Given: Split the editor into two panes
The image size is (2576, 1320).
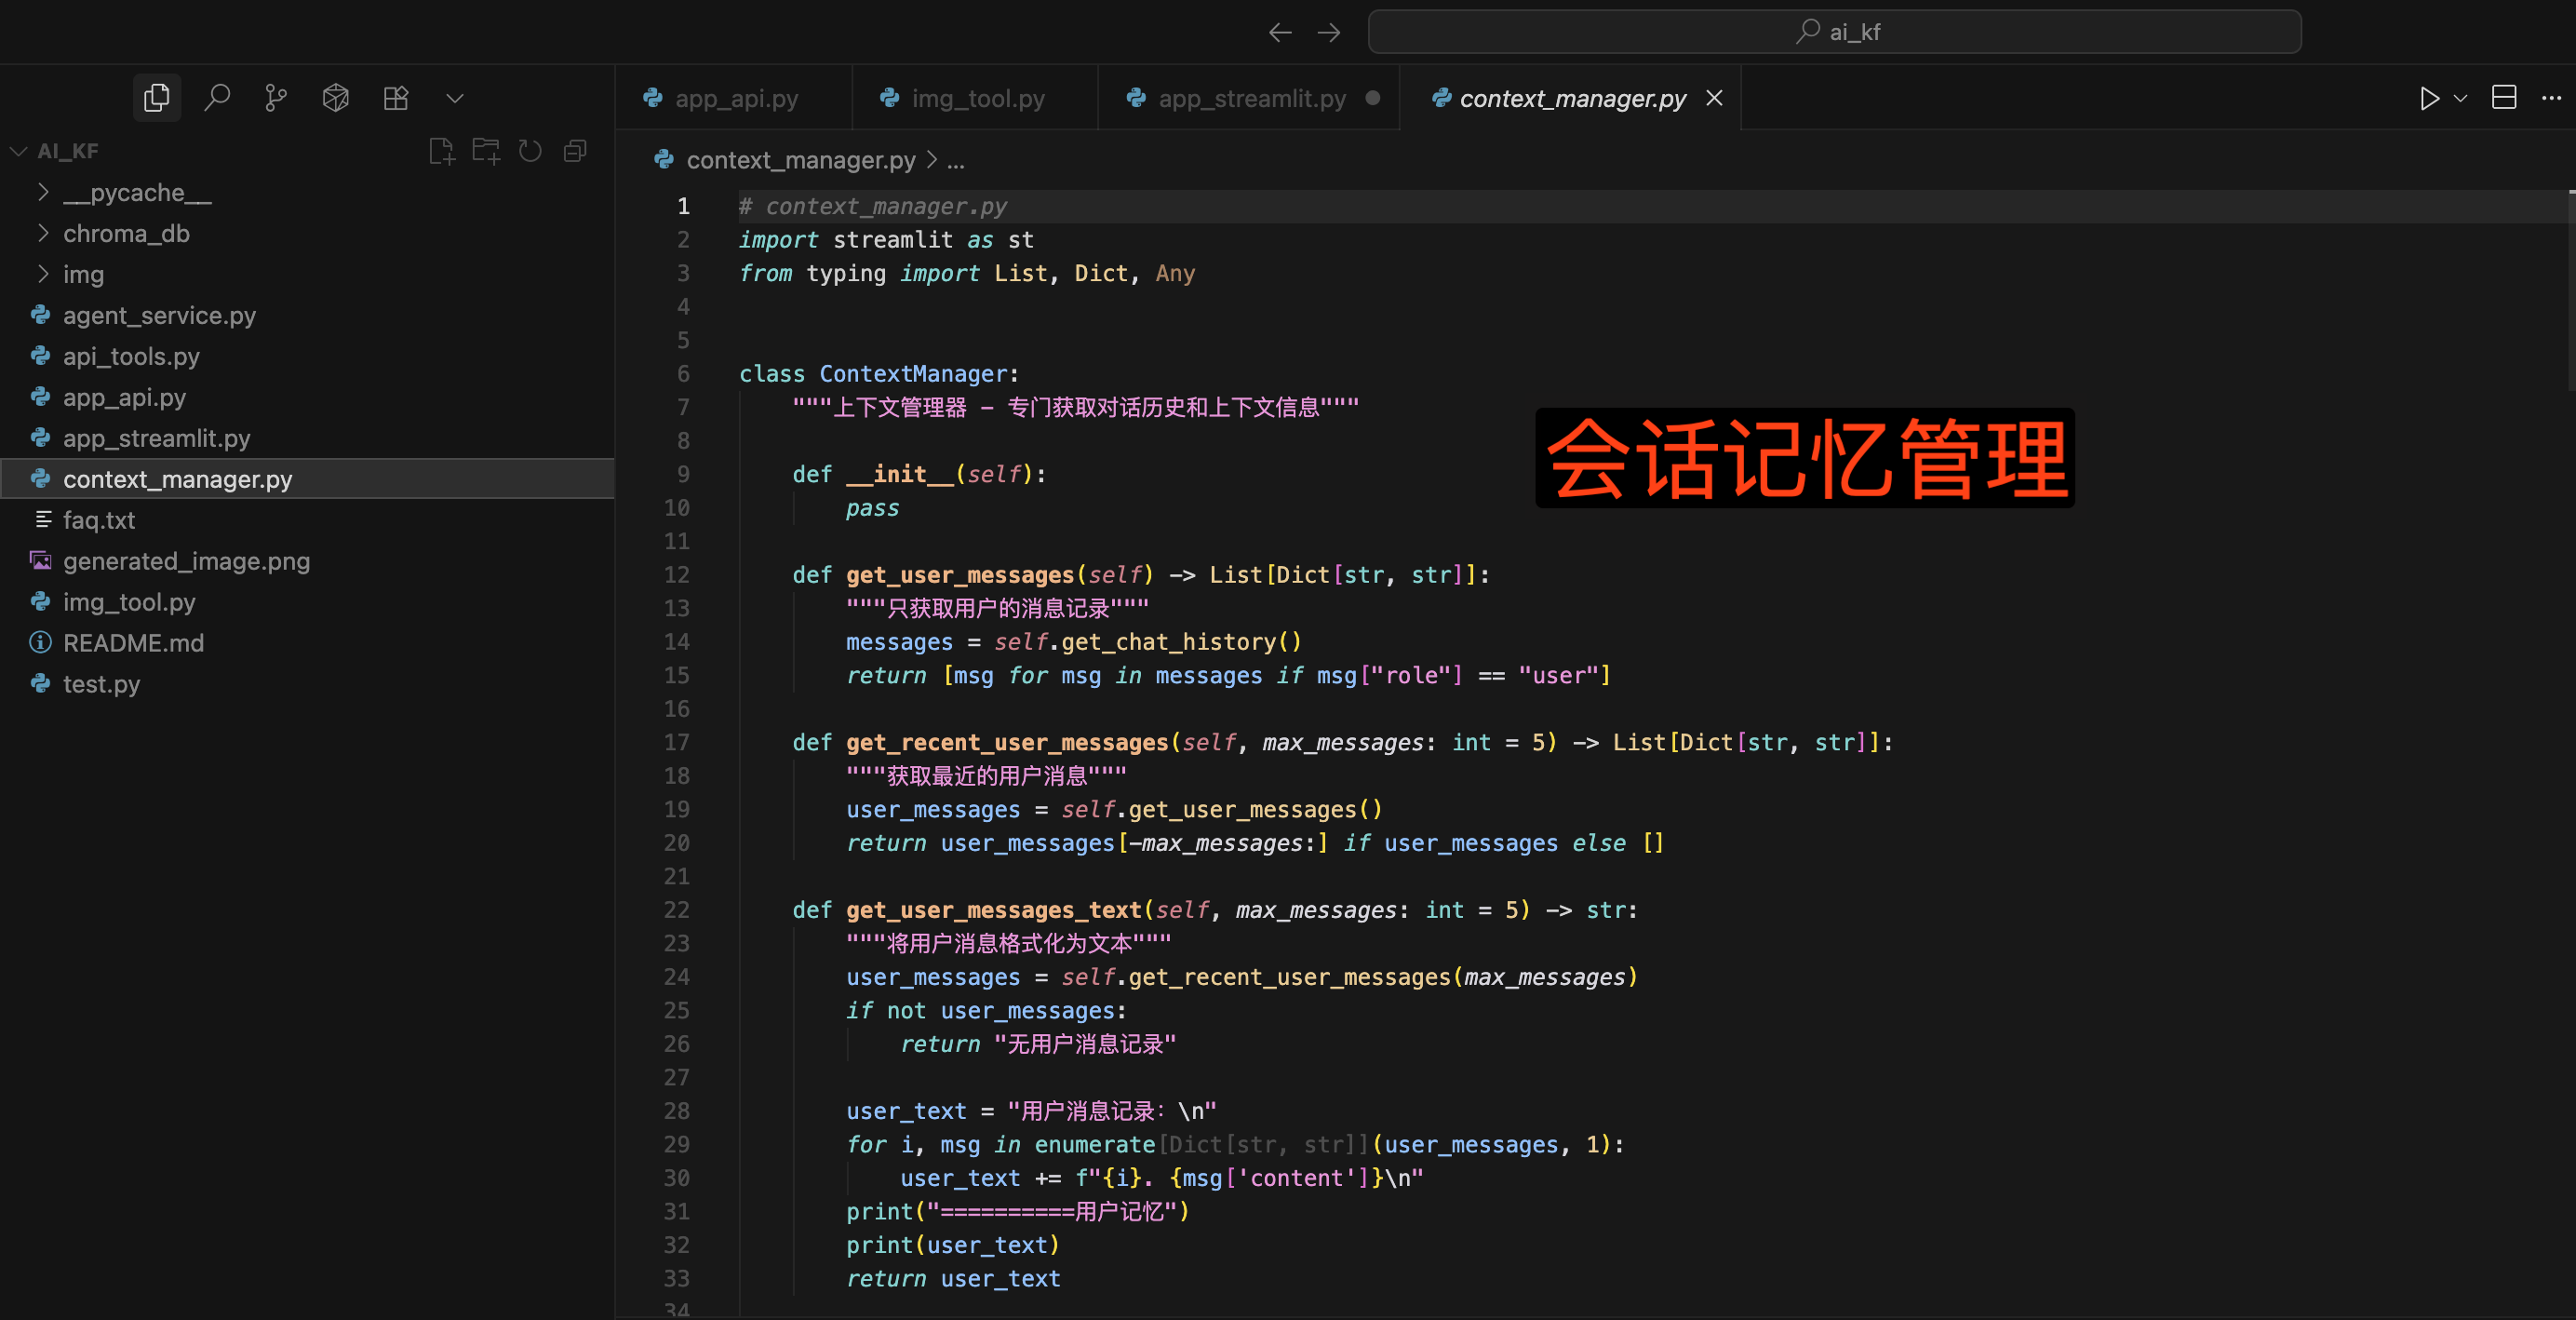Looking at the screenshot, I should point(2505,98).
